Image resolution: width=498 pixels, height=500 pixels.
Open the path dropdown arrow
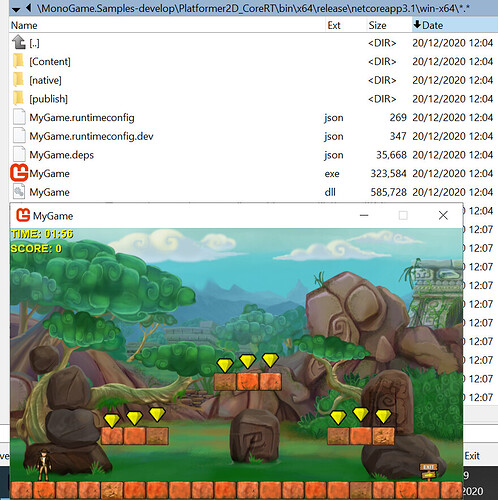[16, 10]
